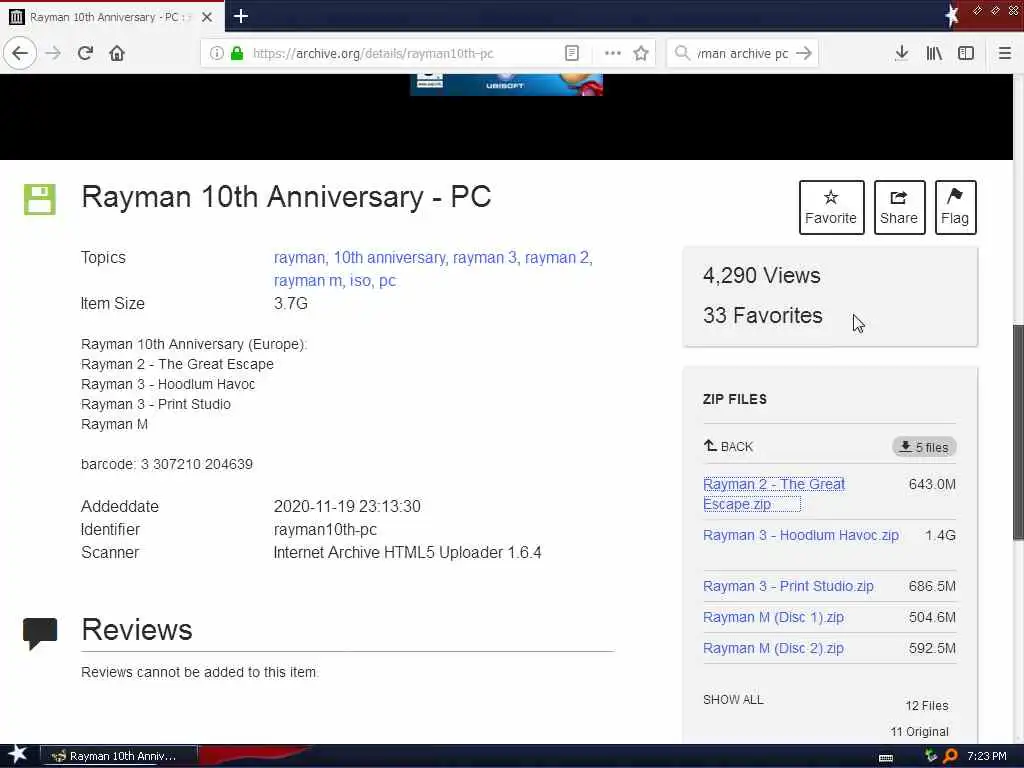
Task: Open the 'rayman 3' topic link
Action: point(485,257)
